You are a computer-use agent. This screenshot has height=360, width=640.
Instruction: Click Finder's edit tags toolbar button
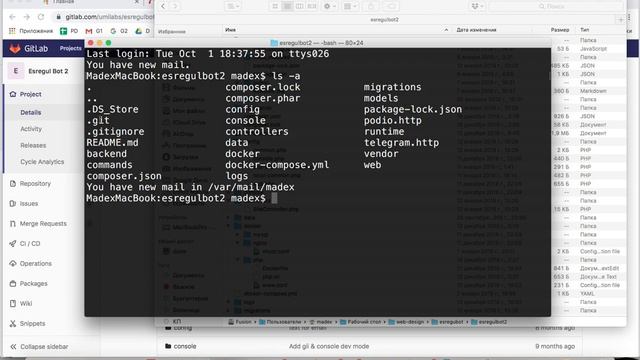(x=391, y=6)
